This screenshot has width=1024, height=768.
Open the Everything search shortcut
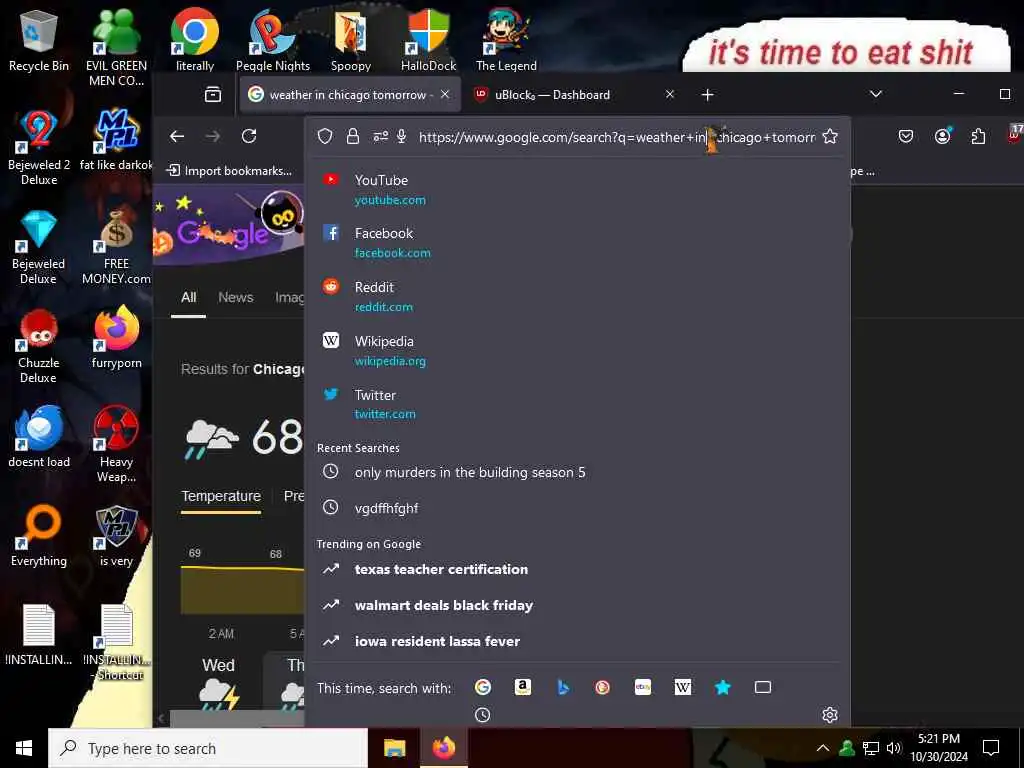coord(39,536)
